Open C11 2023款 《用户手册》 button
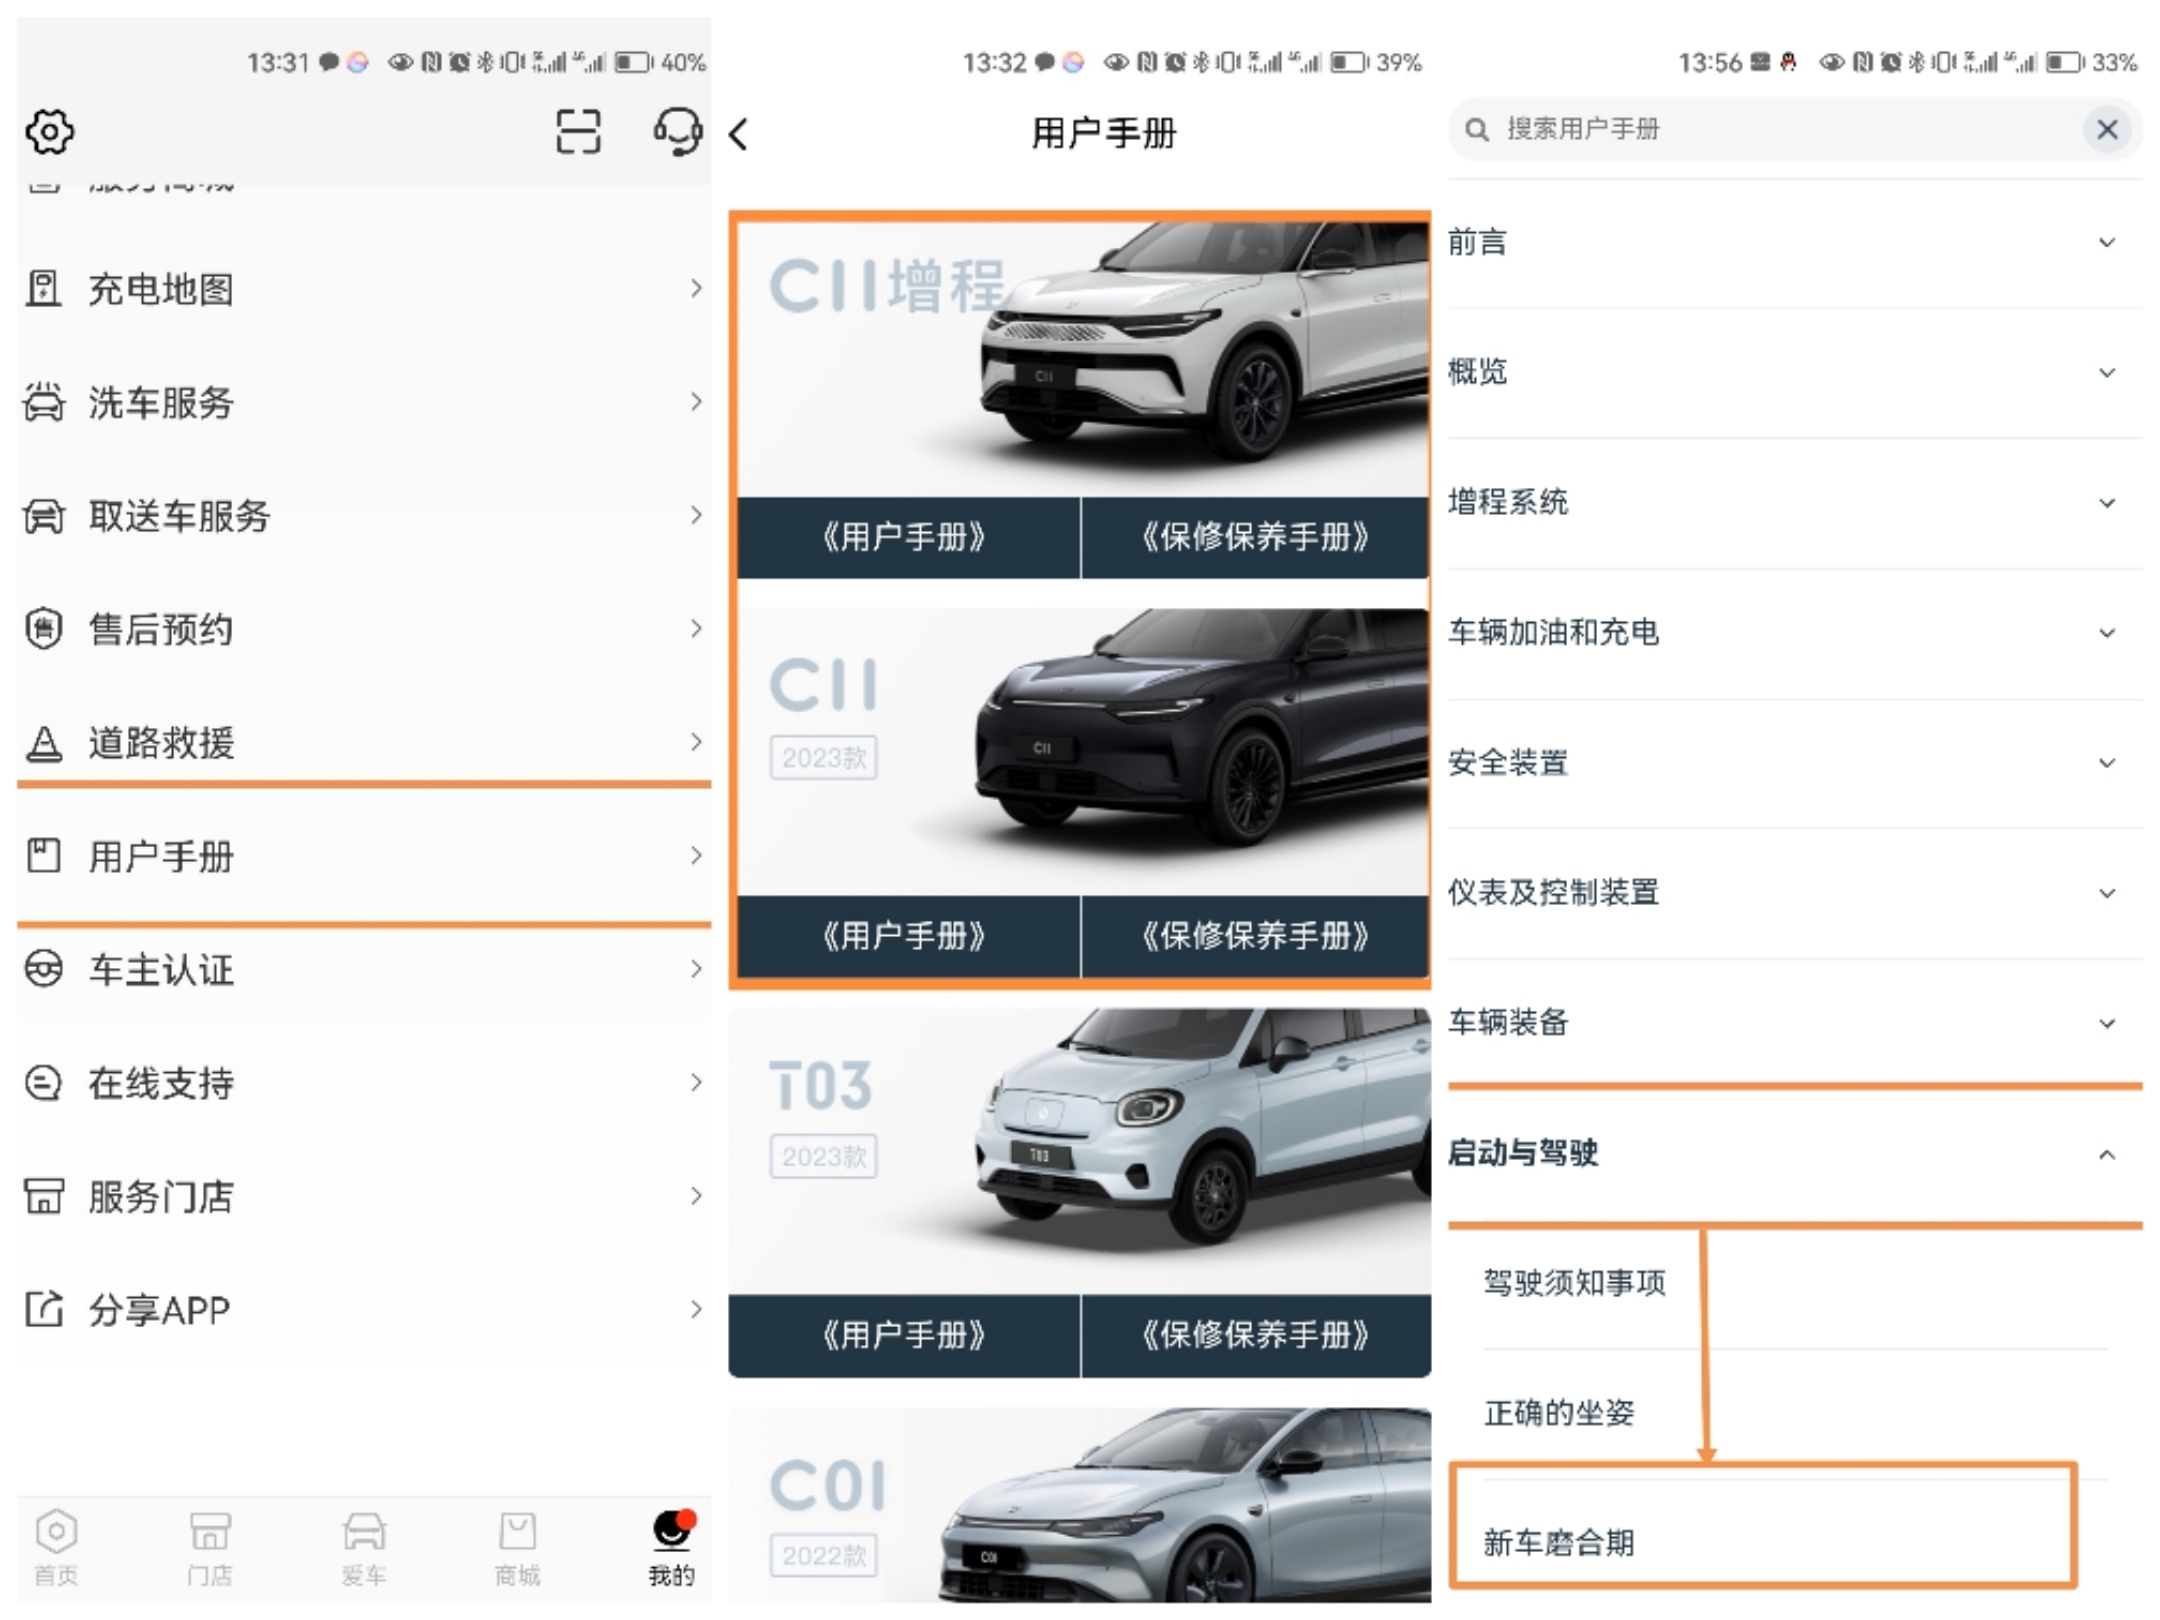Screen dimensions: 2160x1620 tap(906, 936)
